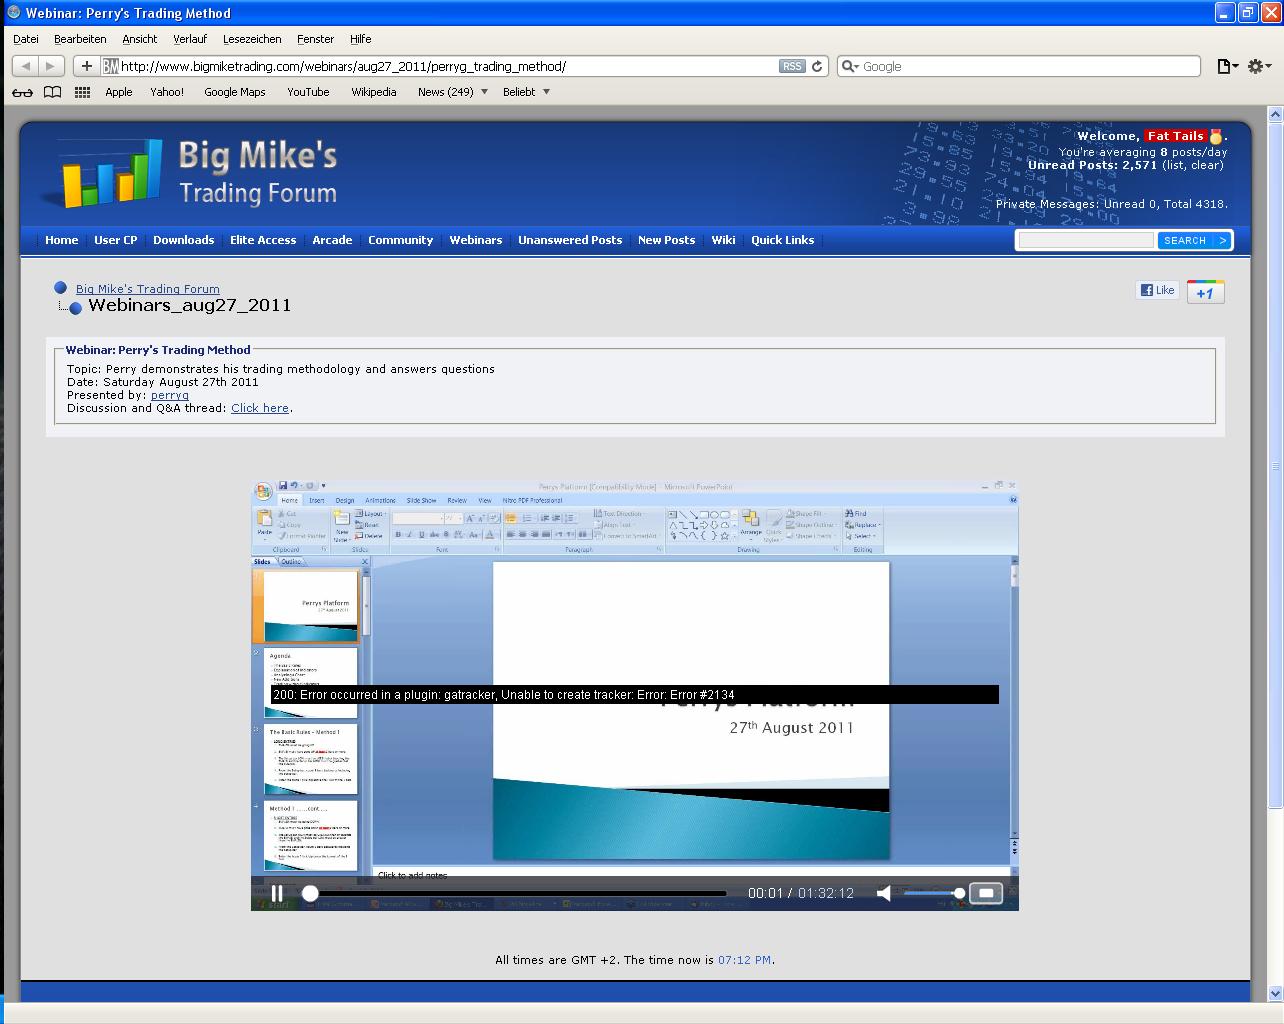Click the unread posts 'list' link
The image size is (1284, 1024).
tap(1175, 165)
